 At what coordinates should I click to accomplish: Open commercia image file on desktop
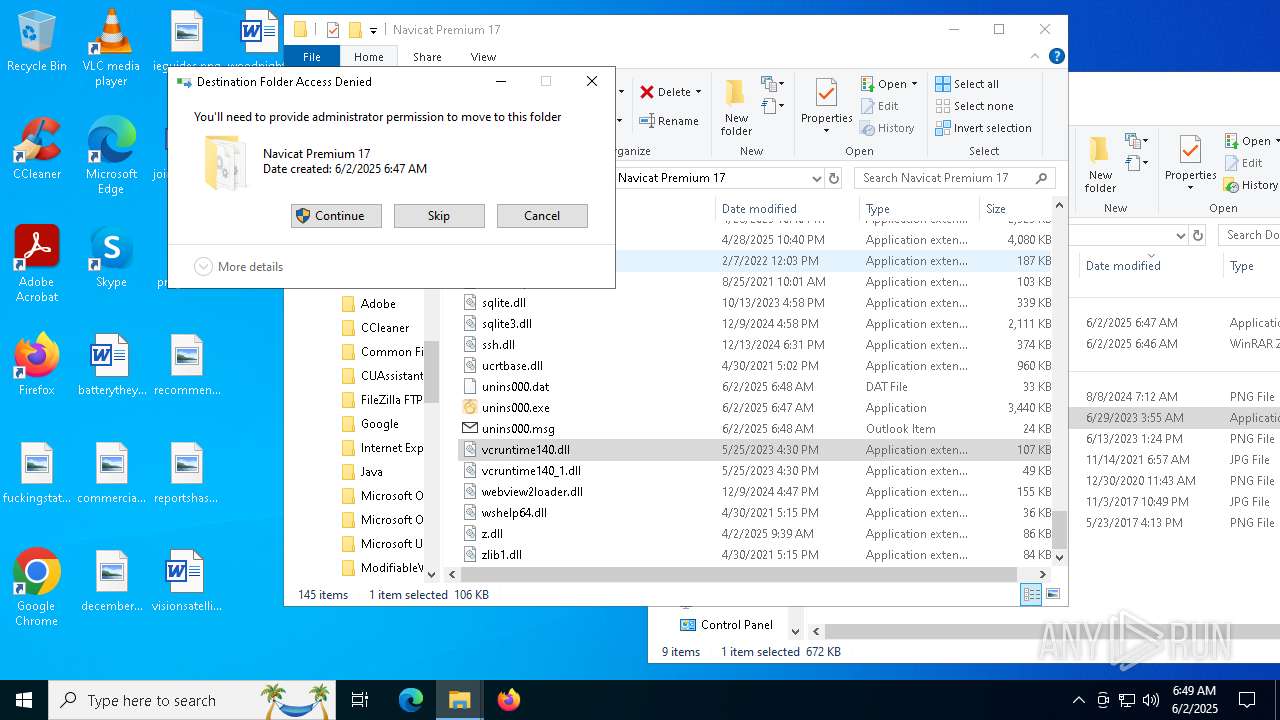pyautogui.click(x=111, y=472)
